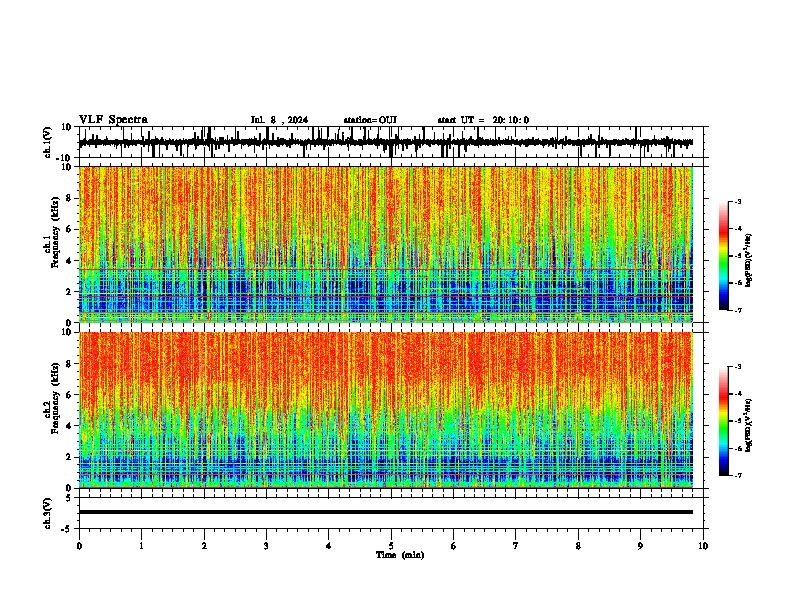Click the "-7" label on ch.1 color scale

(737, 310)
